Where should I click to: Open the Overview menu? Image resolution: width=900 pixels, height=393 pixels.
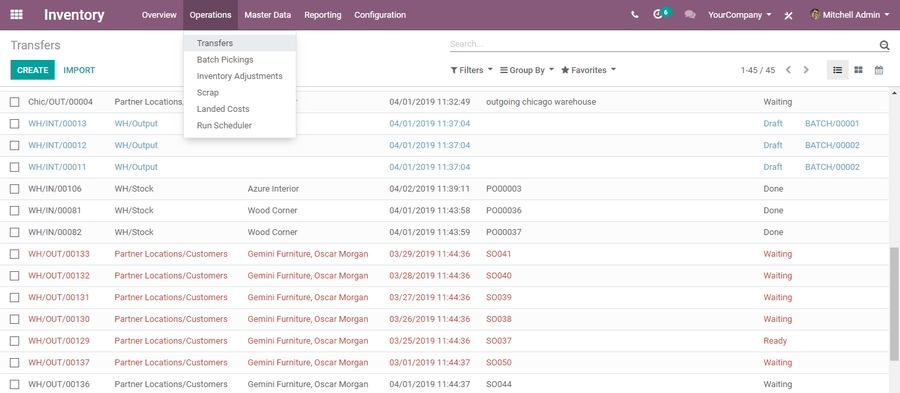(159, 15)
